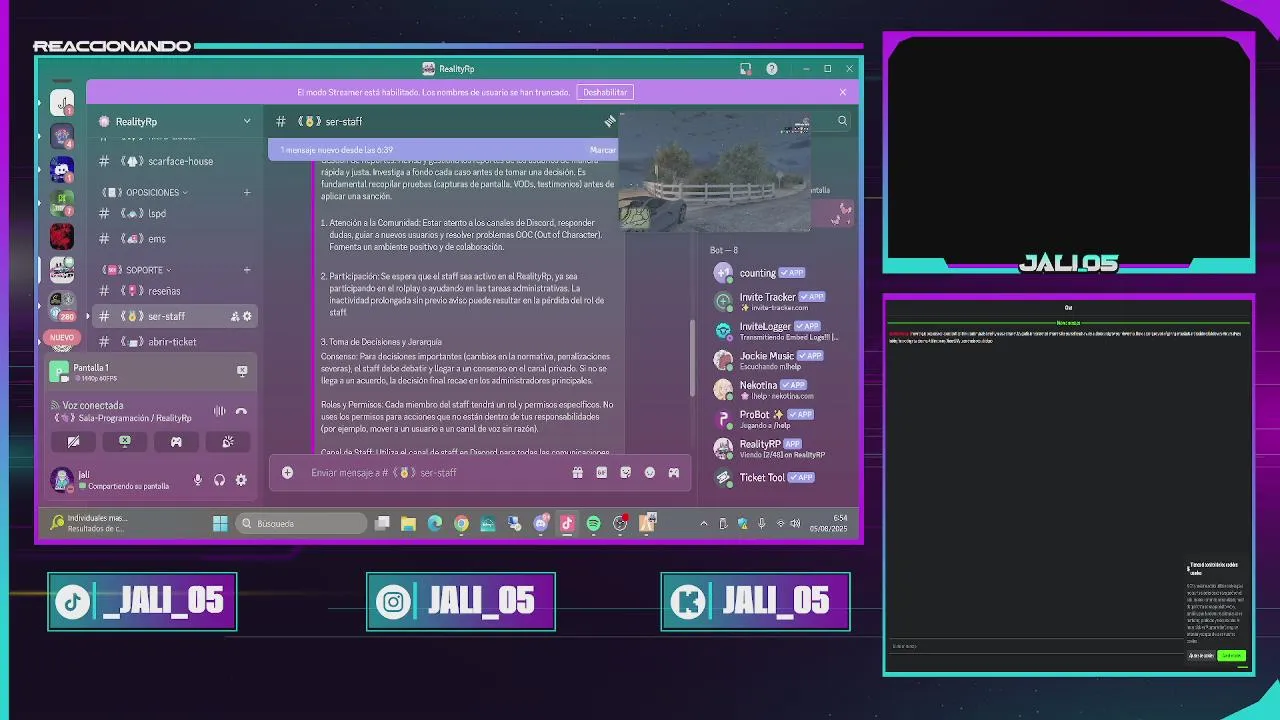Screen dimensions: 1280x720
Task: Click Deshabilitar in streamer mode banner
Action: pyautogui.click(x=605, y=92)
